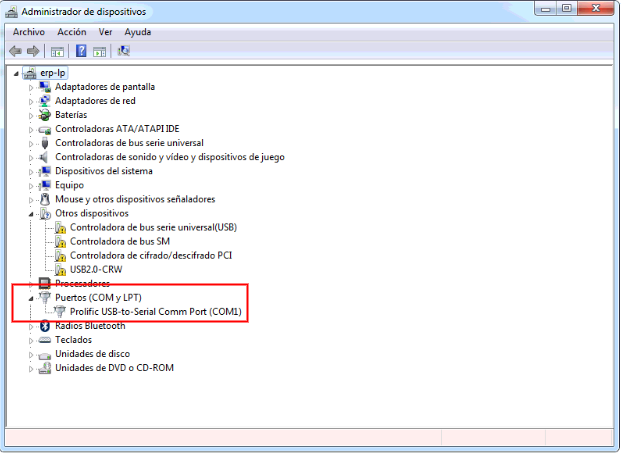
Task: Collapse the erp-lp root node
Action: pyautogui.click(x=16, y=74)
